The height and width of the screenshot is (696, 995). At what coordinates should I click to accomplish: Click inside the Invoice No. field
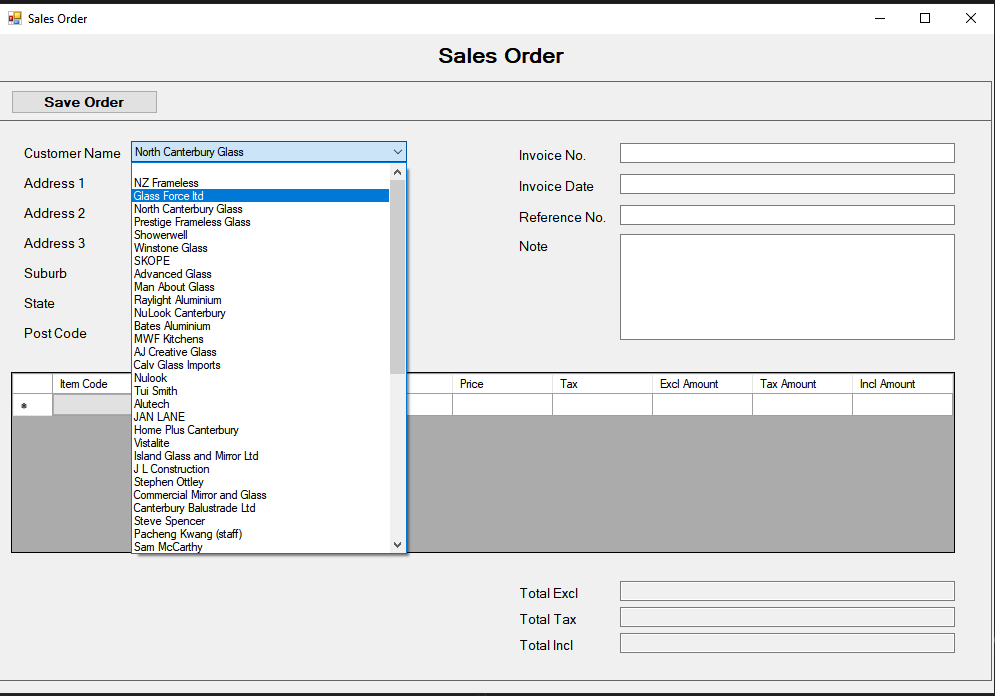786,152
